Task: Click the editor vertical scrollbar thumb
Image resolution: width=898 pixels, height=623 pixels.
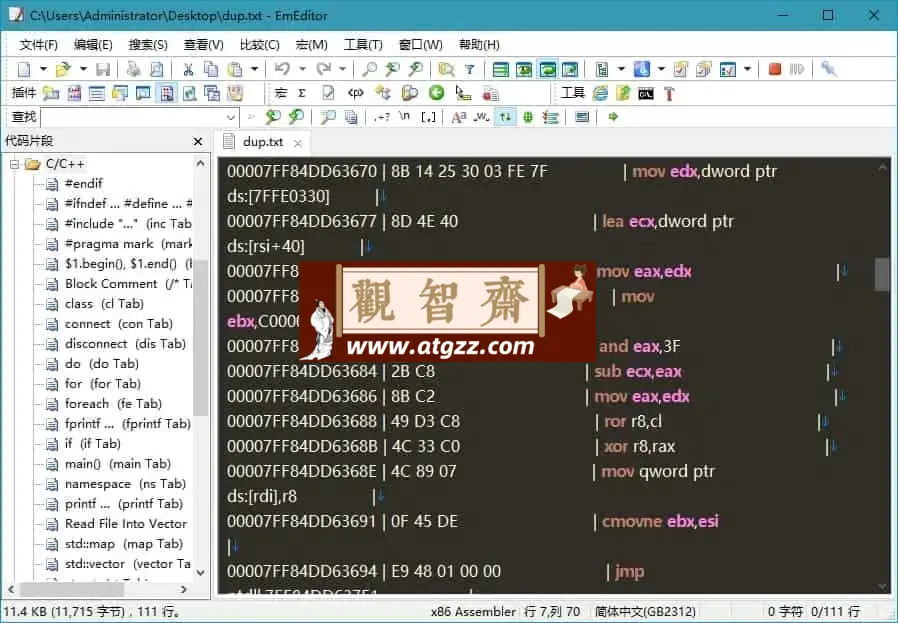Action: pos(882,274)
